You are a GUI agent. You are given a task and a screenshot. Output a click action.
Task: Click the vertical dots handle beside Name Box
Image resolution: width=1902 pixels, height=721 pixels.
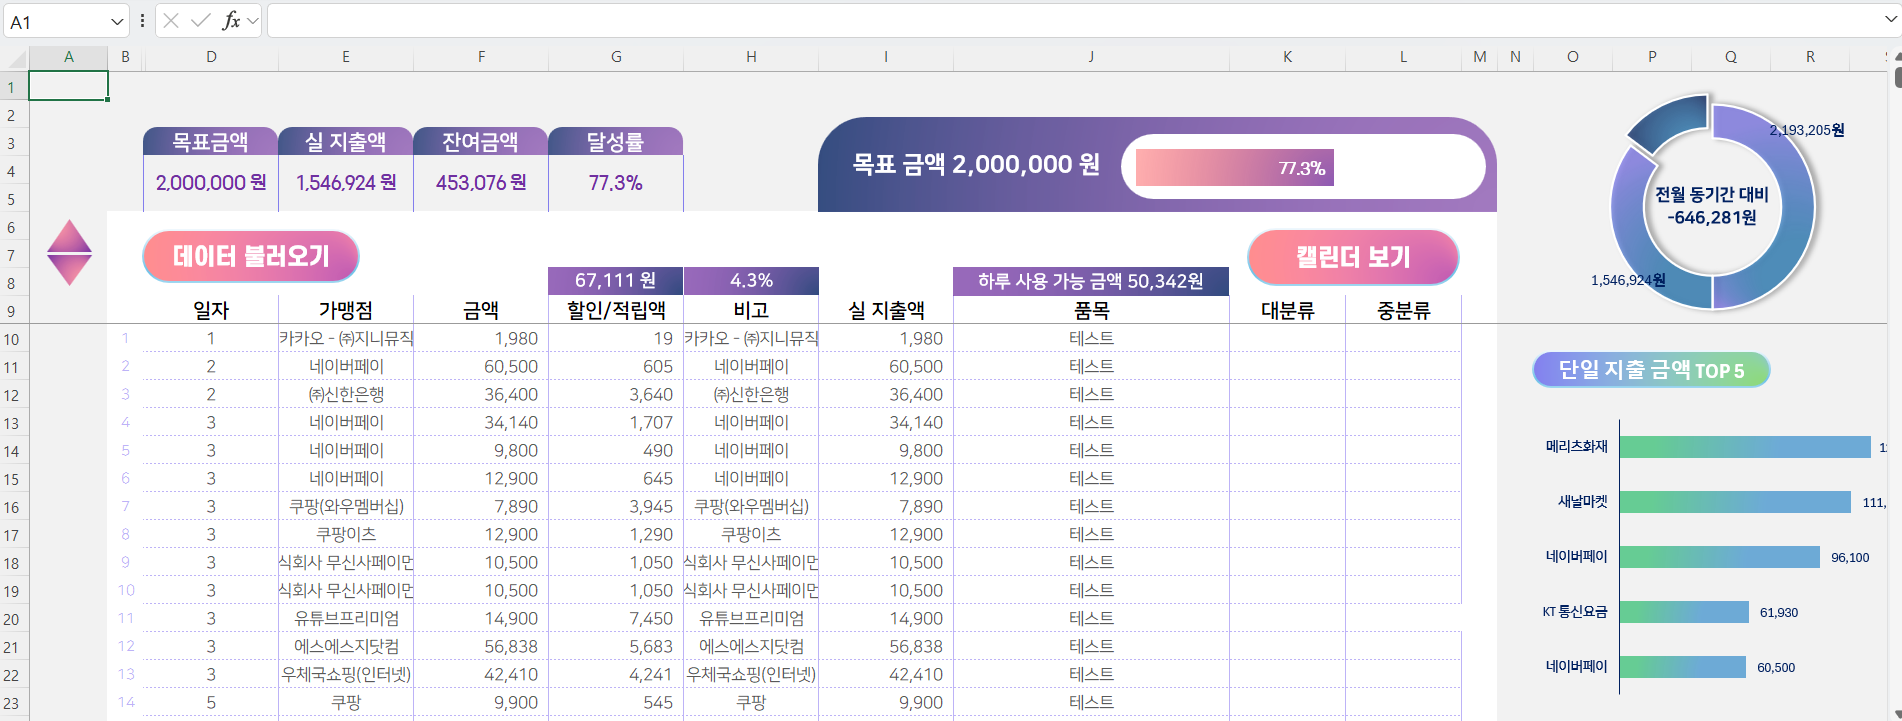click(x=142, y=21)
